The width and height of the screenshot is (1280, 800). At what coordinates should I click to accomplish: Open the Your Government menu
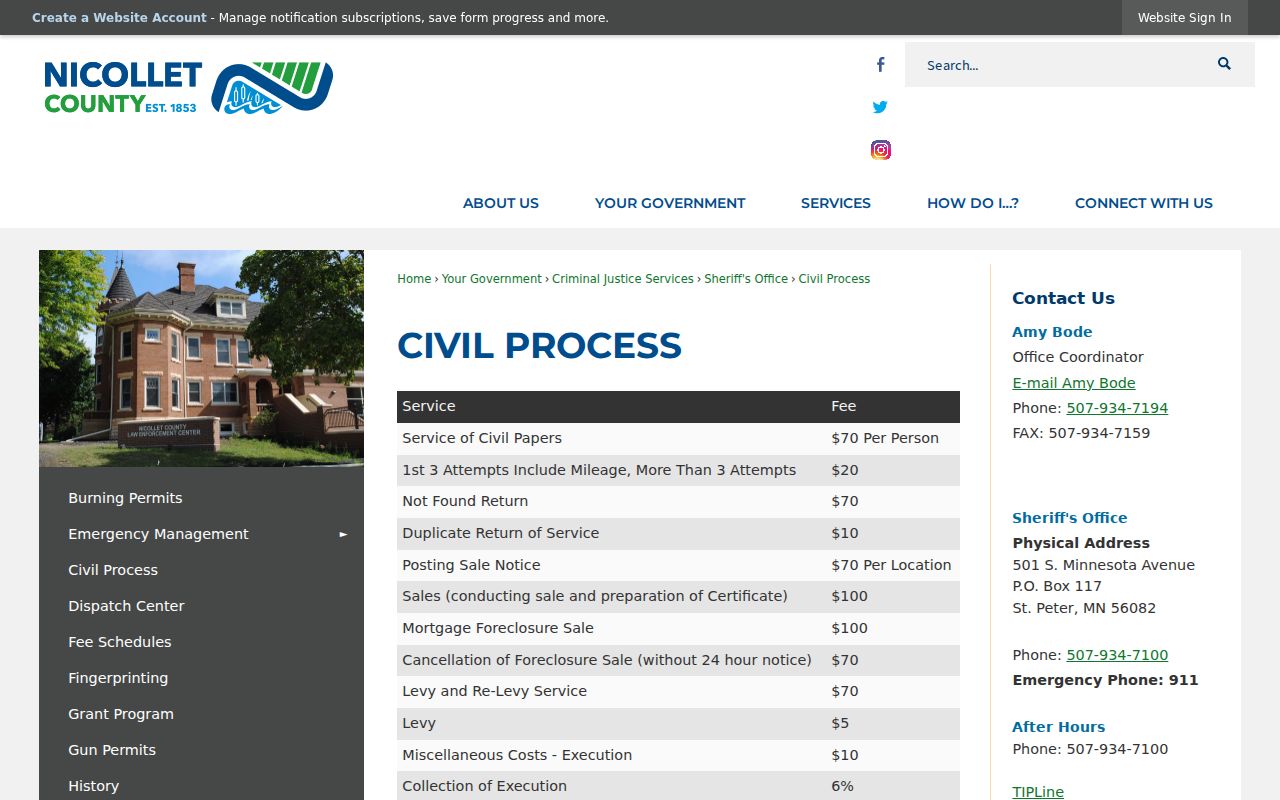pyautogui.click(x=670, y=203)
